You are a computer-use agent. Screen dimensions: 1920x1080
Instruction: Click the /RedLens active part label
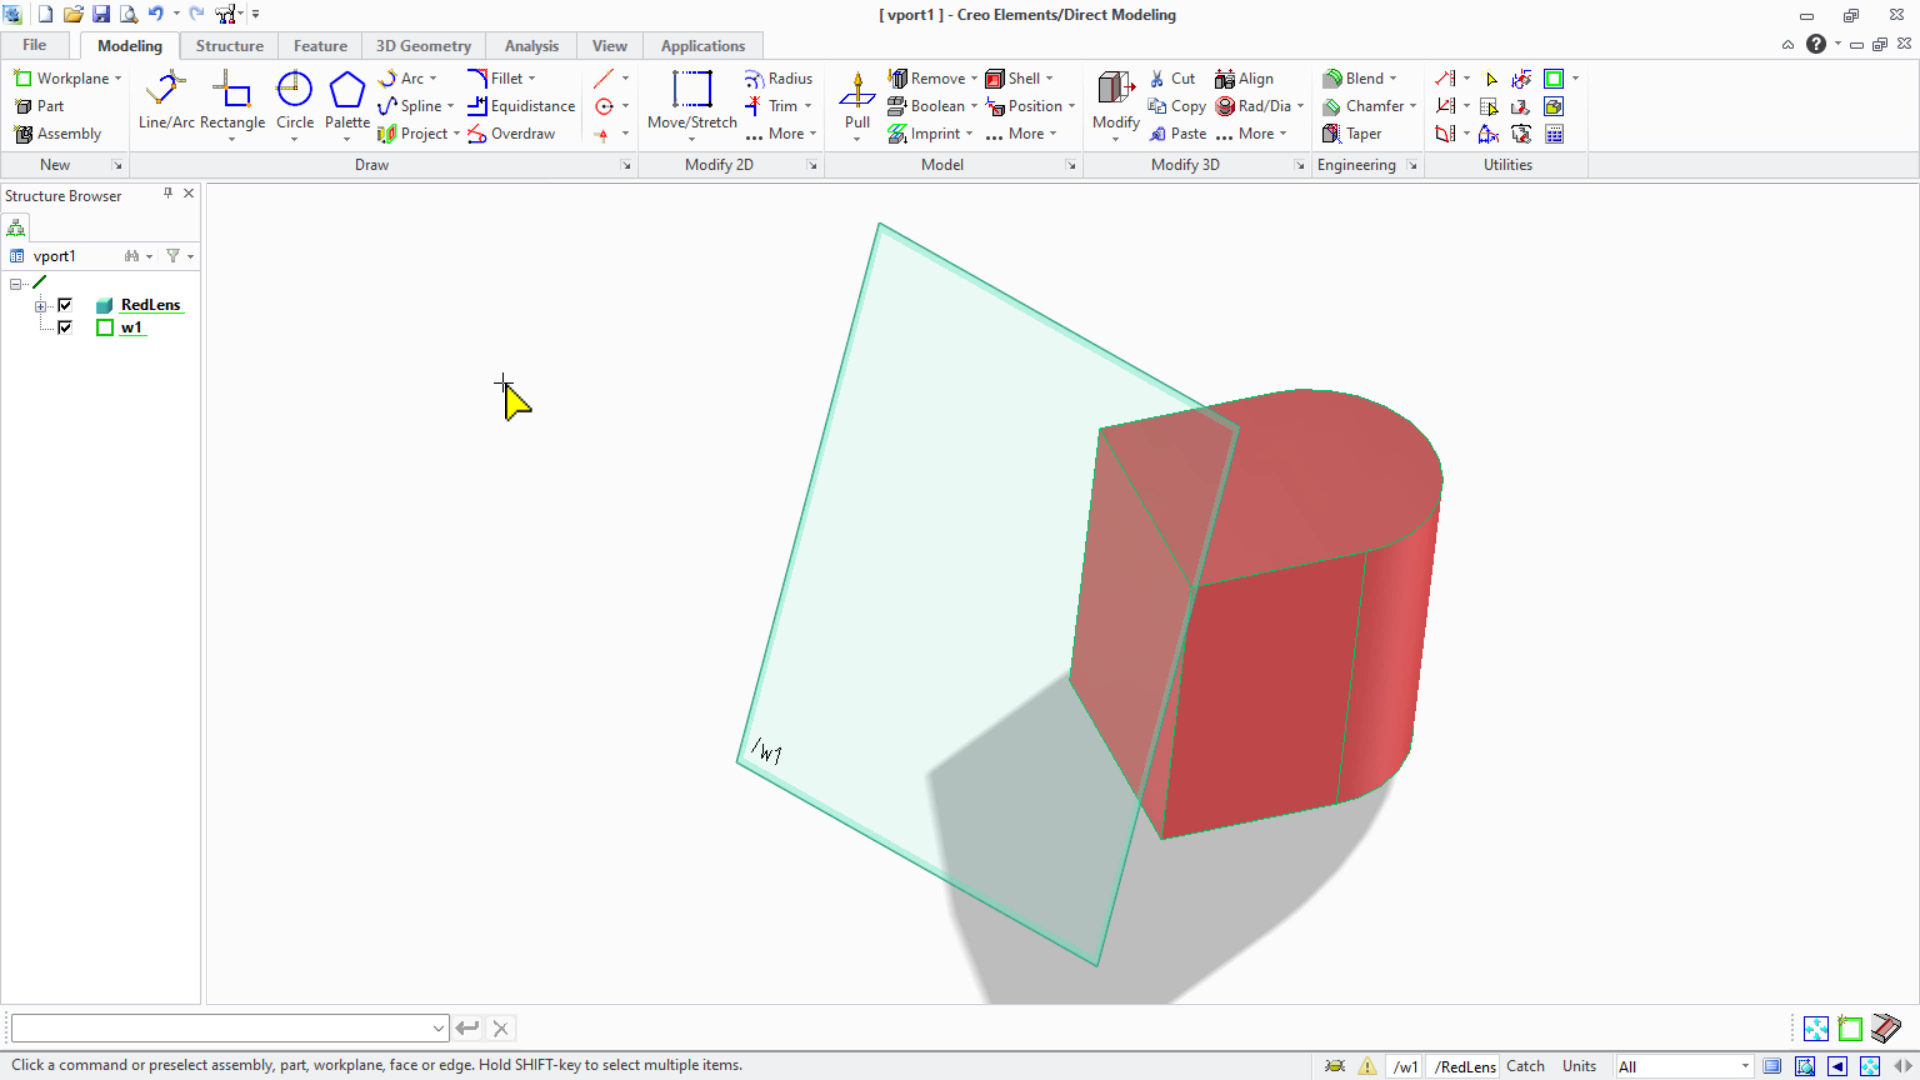tap(1464, 1067)
